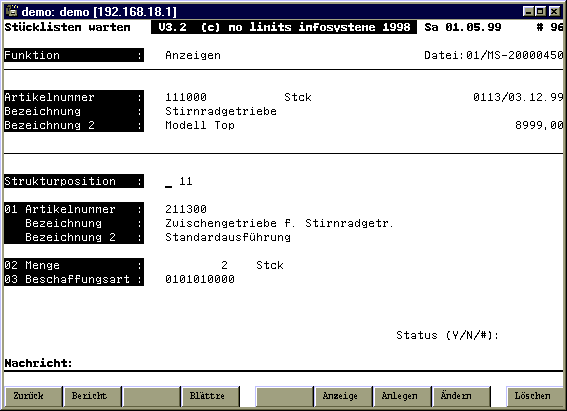The image size is (567, 411).
Task: Click the Blättre button
Action: 210,396
